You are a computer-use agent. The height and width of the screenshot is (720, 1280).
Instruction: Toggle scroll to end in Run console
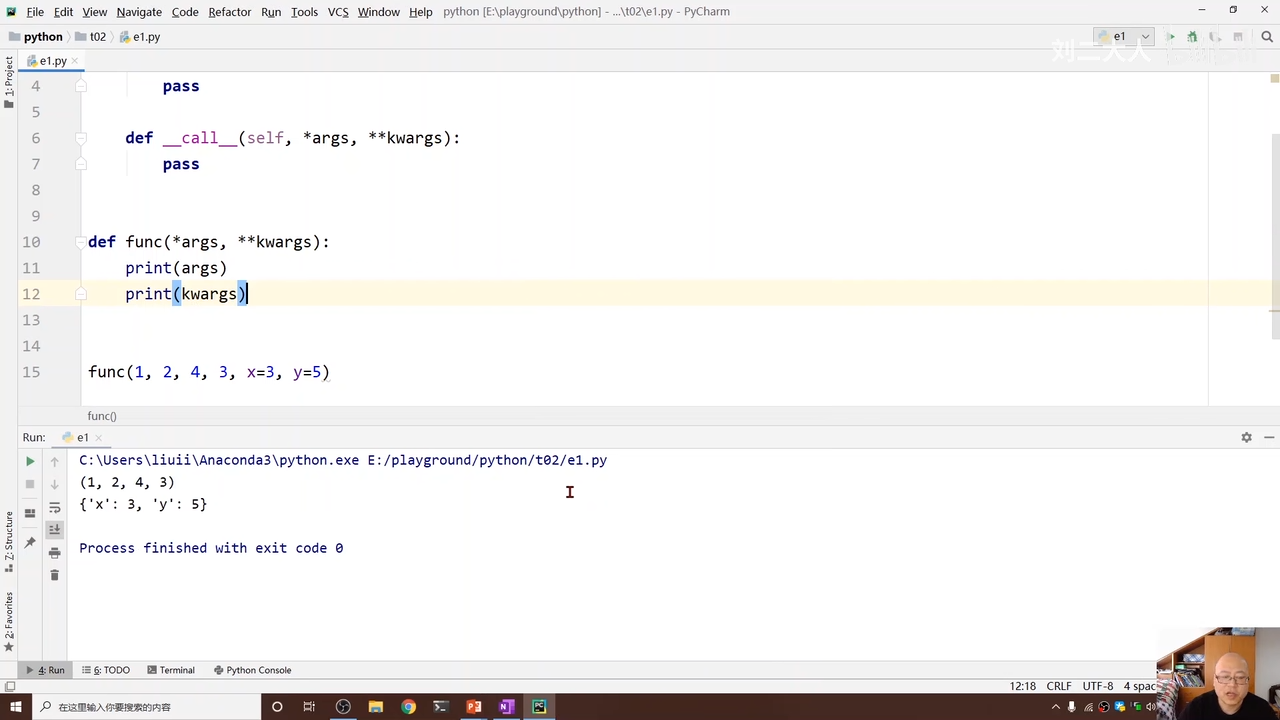point(55,530)
